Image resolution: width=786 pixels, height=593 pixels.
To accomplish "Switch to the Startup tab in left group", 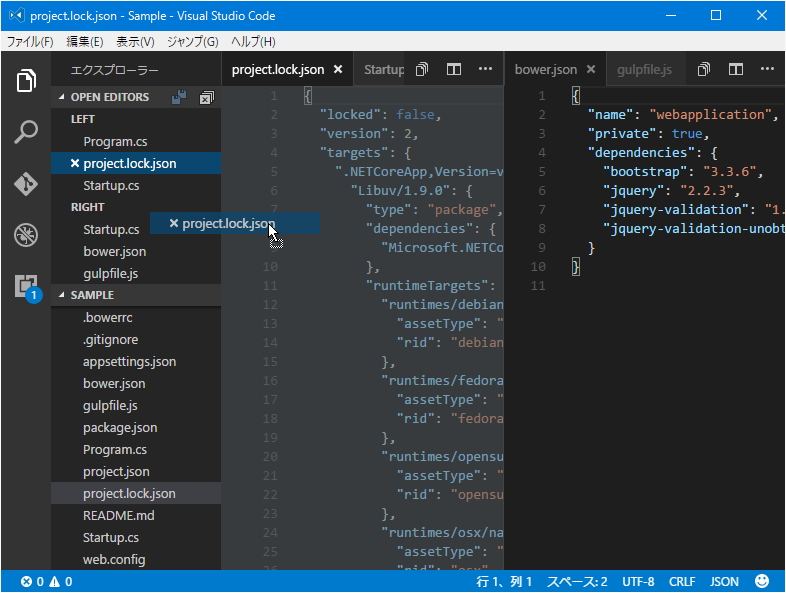I will 383,69.
